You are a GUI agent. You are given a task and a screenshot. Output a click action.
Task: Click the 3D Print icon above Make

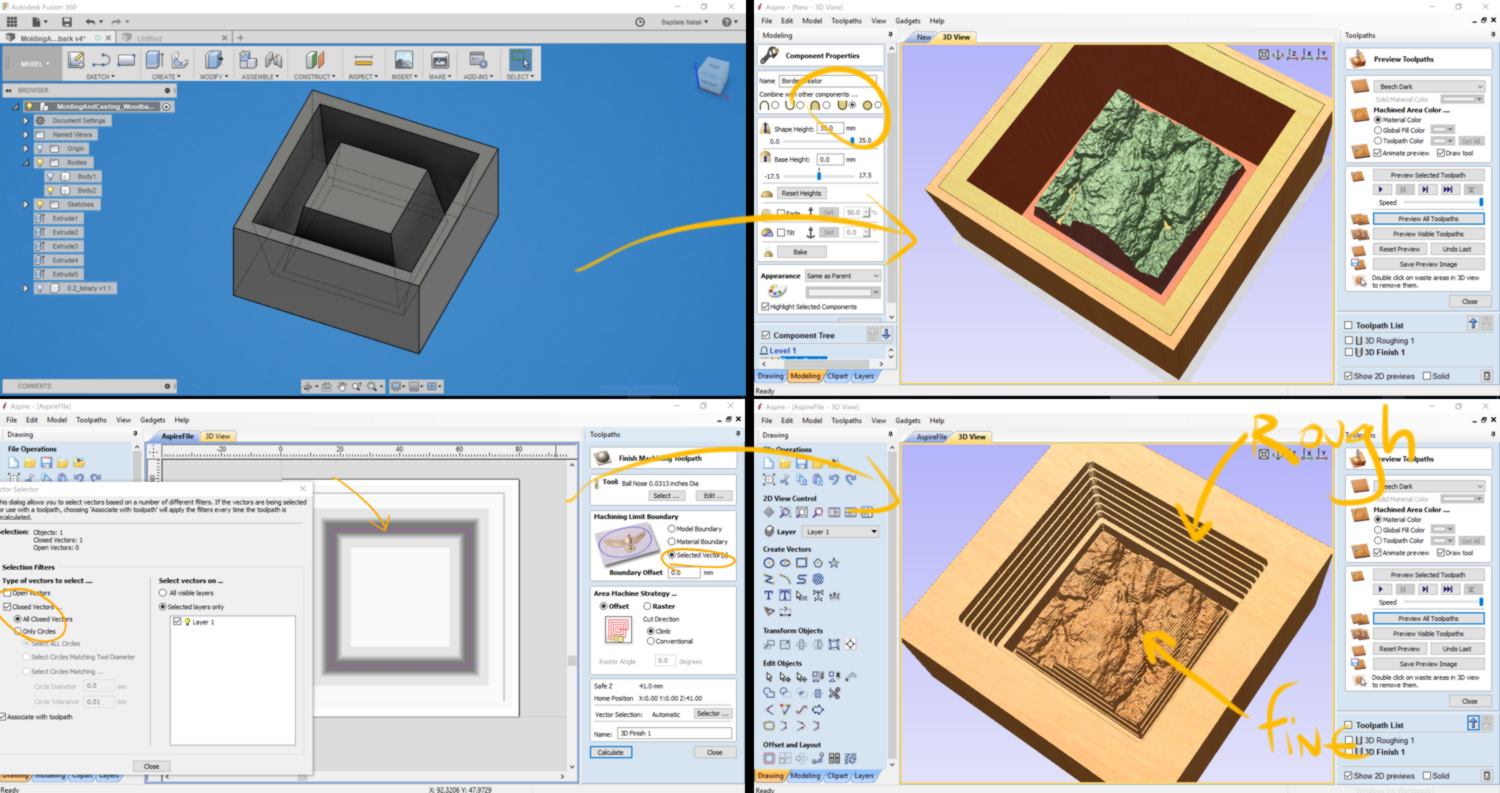439,60
